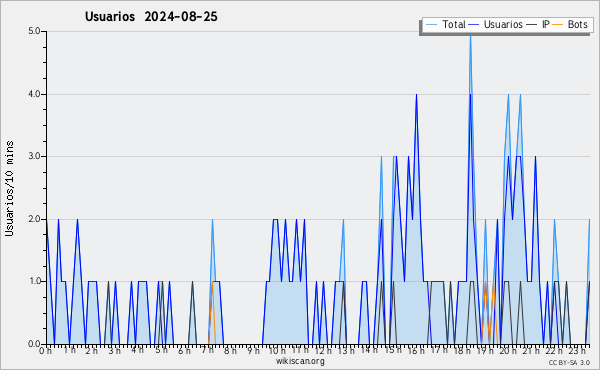Click the '12 h' x-axis label
The image size is (600, 370).
point(323,351)
